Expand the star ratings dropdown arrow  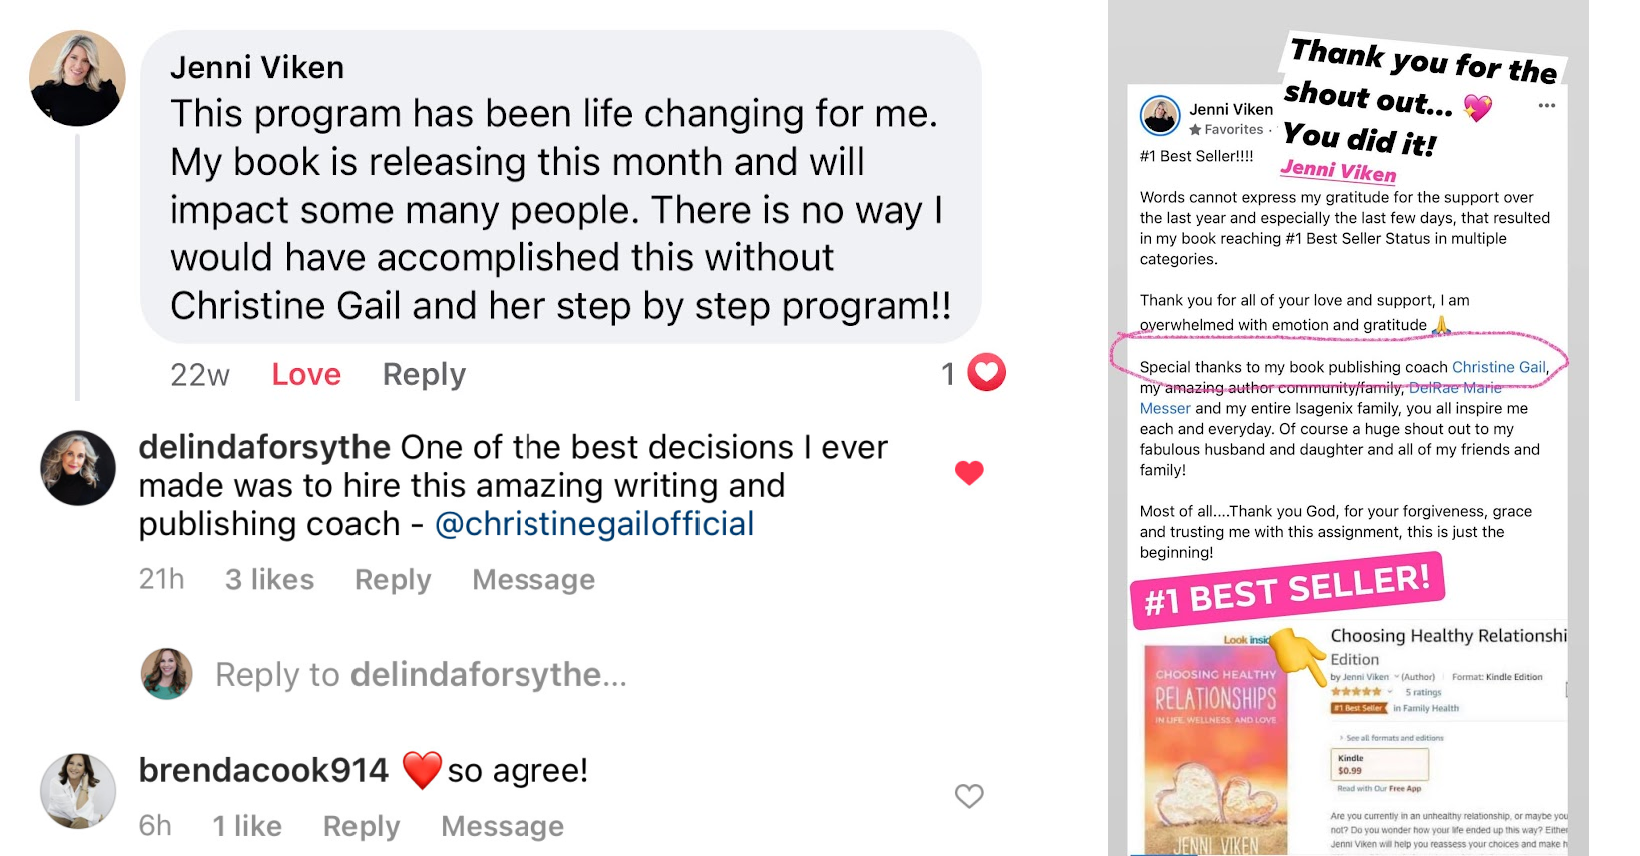click(x=1390, y=692)
